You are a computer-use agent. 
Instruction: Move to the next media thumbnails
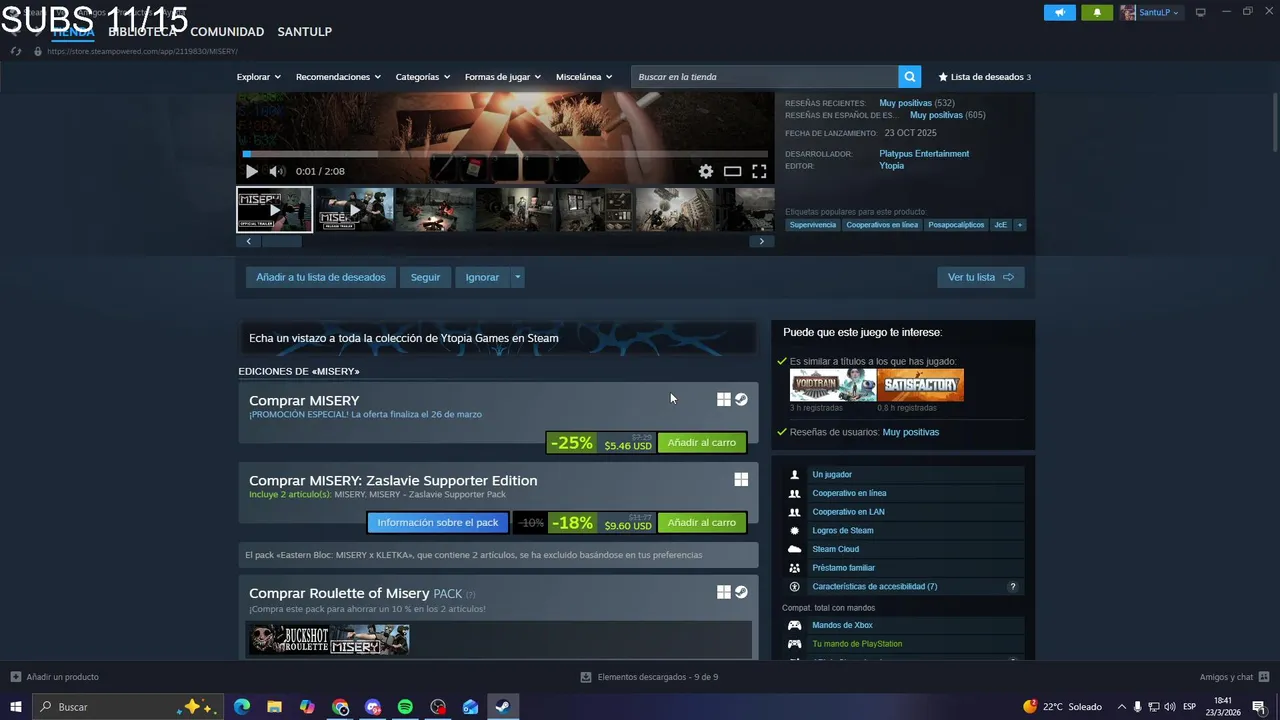coord(761,241)
